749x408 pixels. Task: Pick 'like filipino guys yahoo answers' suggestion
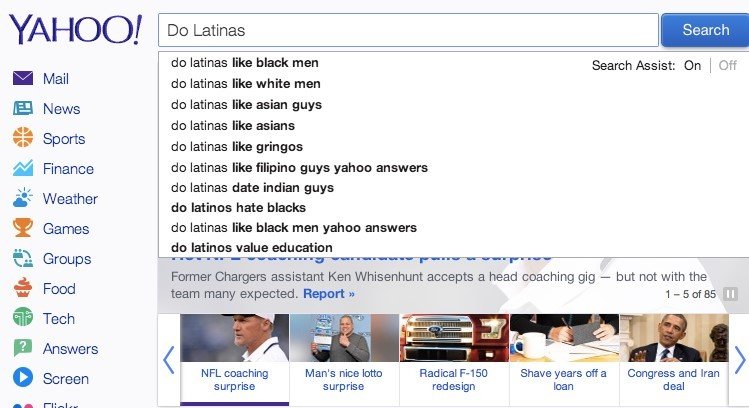tap(300, 168)
